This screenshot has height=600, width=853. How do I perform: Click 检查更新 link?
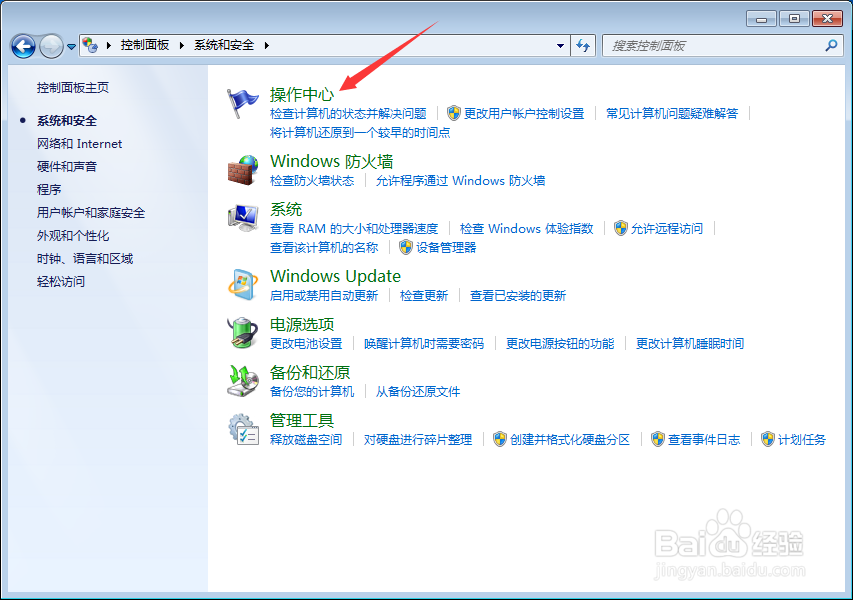pyautogui.click(x=424, y=295)
